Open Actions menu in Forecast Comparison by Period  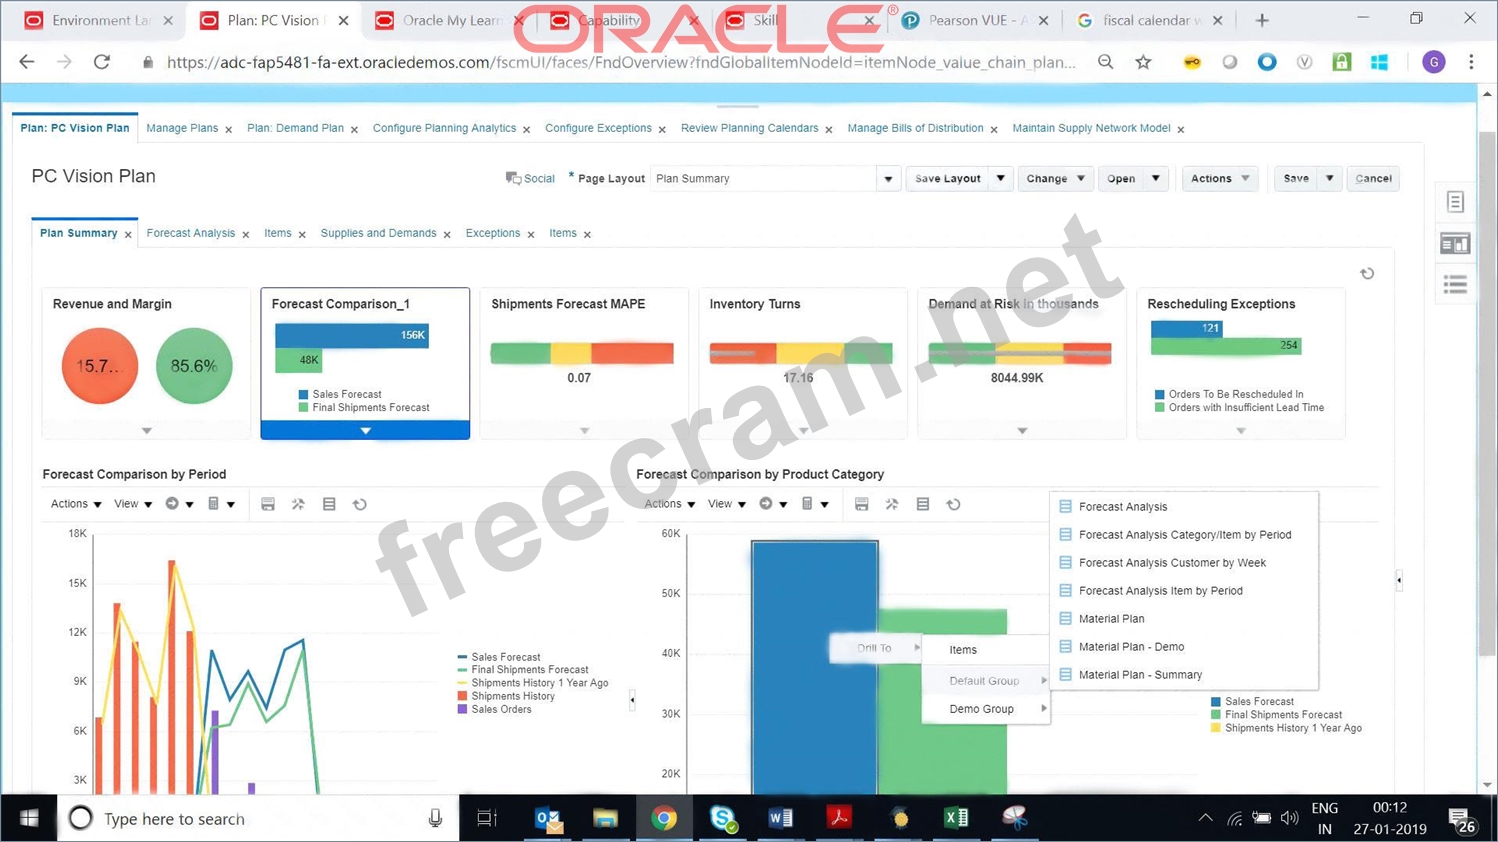[x=76, y=504]
